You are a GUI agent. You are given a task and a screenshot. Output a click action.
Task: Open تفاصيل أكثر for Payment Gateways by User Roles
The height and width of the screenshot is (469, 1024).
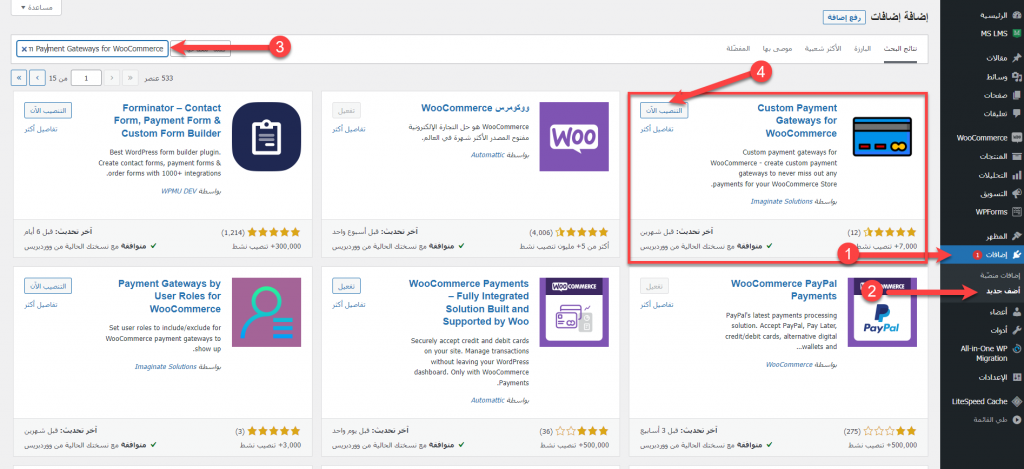pos(41,305)
